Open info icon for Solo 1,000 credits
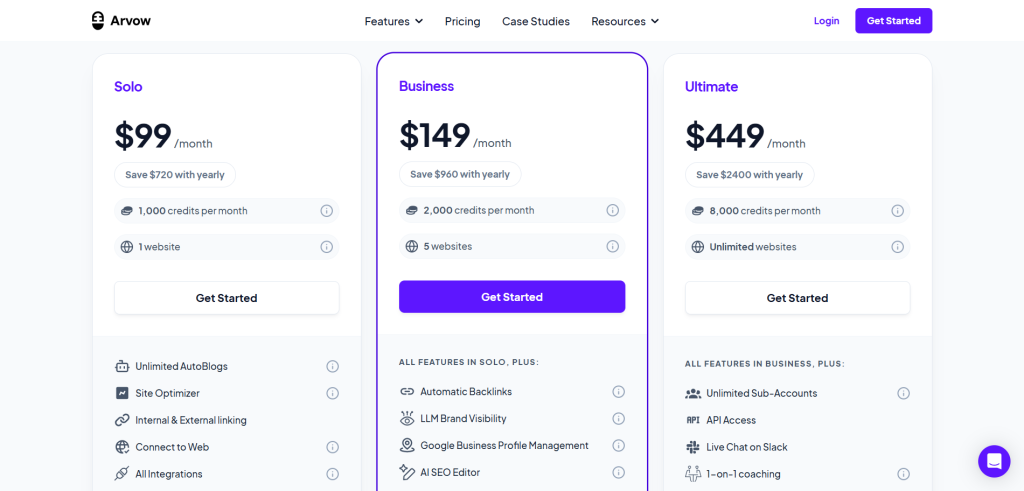The height and width of the screenshot is (491, 1024). [327, 211]
